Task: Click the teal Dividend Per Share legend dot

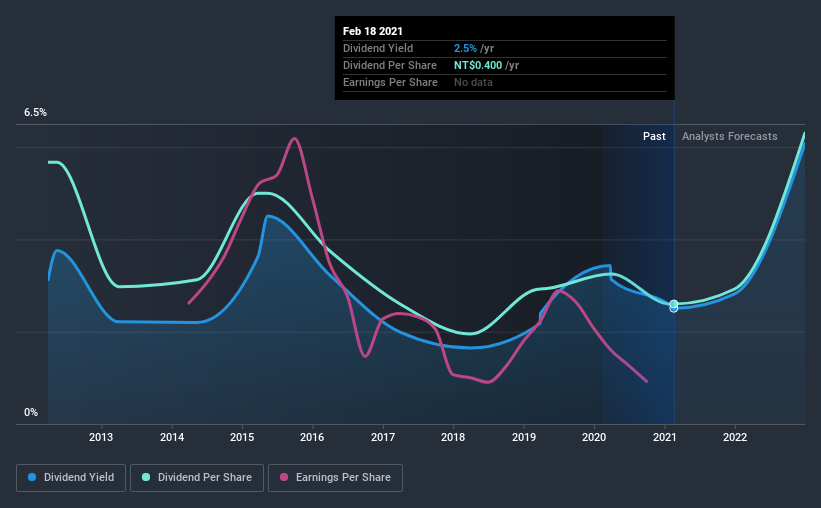Action: pos(146,477)
